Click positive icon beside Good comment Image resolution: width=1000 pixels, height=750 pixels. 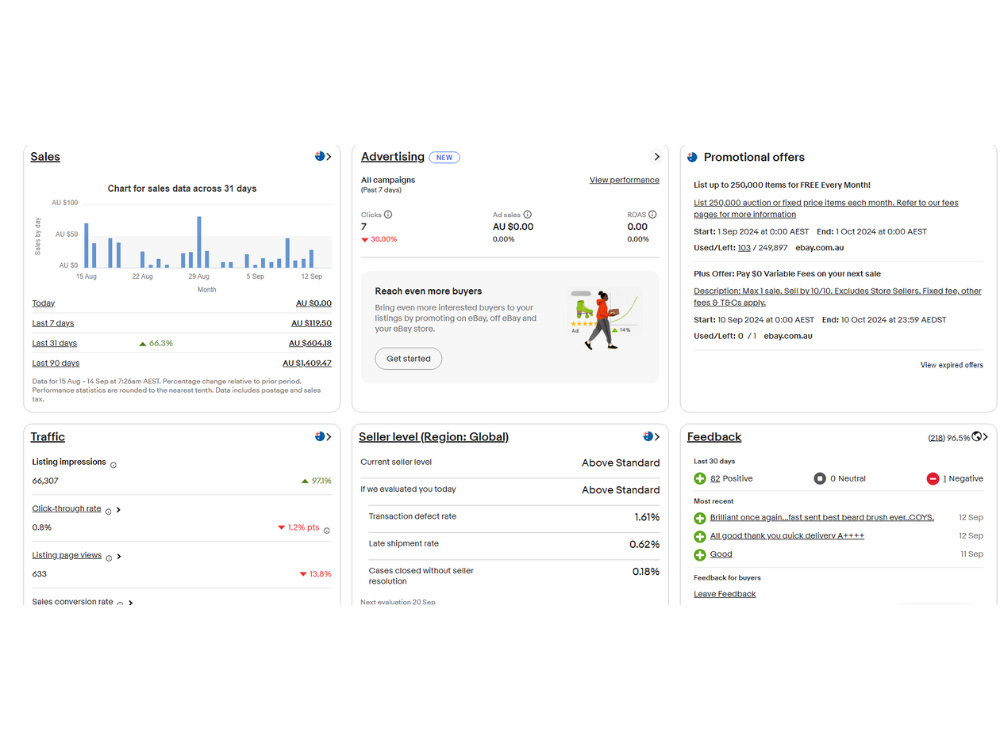[x=700, y=555]
